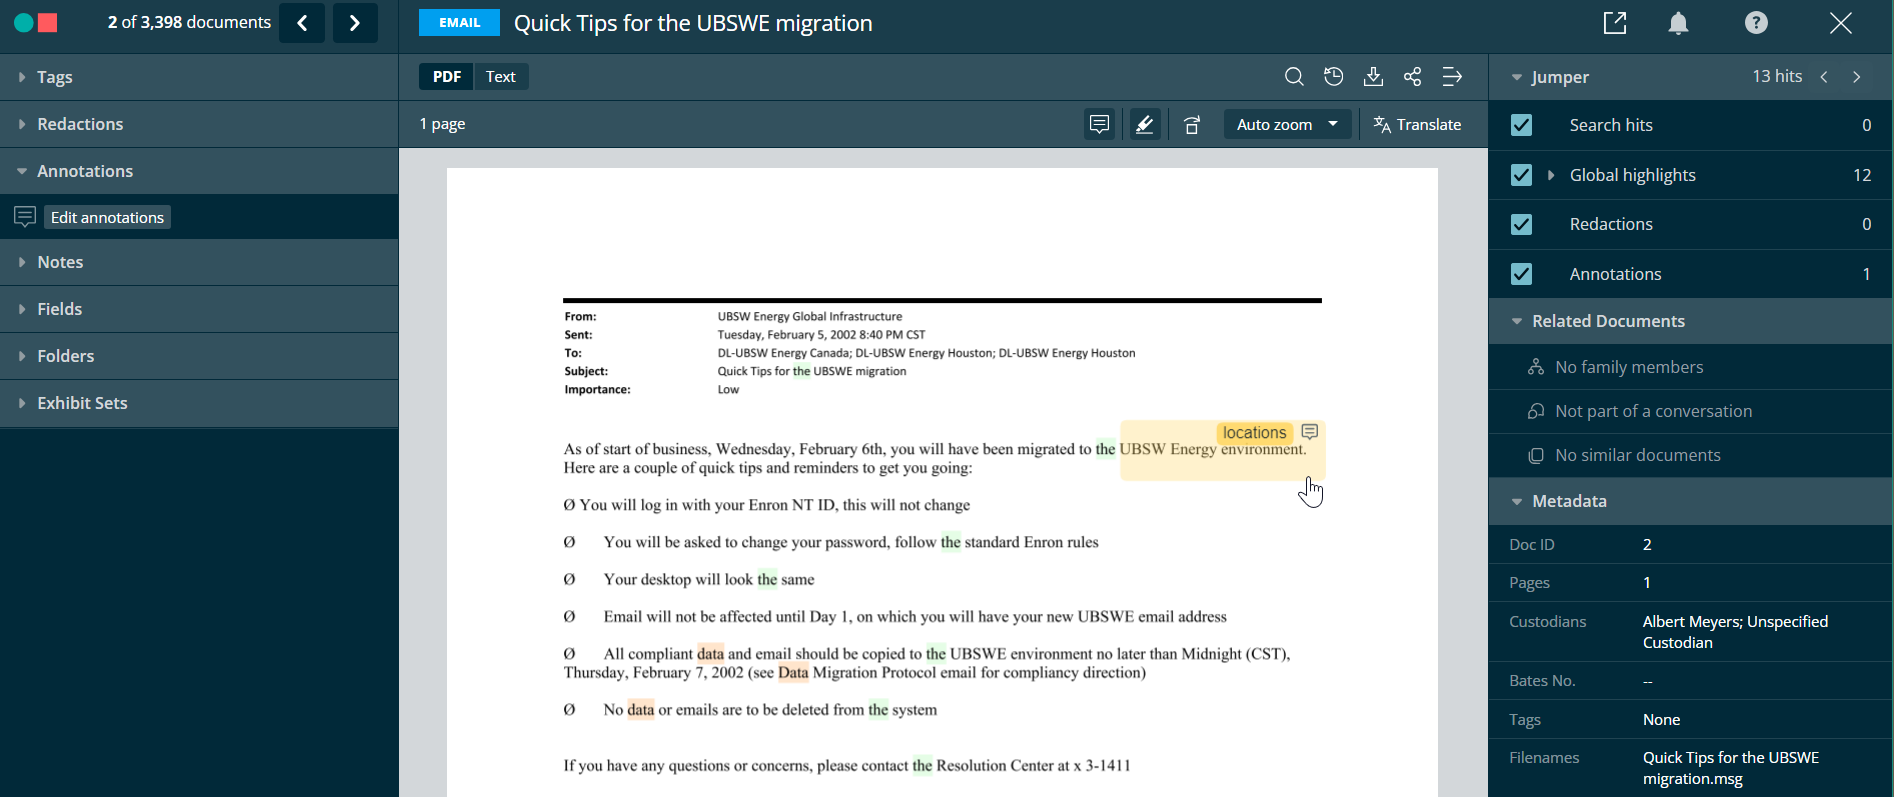Collapse the Jumper section
1894x797 pixels.
point(1517,77)
